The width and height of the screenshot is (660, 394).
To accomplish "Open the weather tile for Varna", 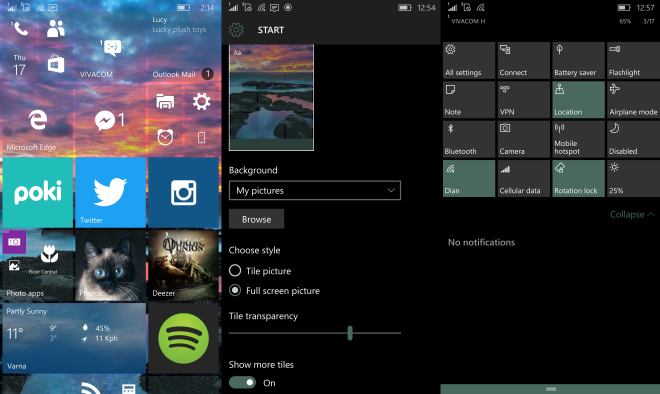I will point(74,338).
